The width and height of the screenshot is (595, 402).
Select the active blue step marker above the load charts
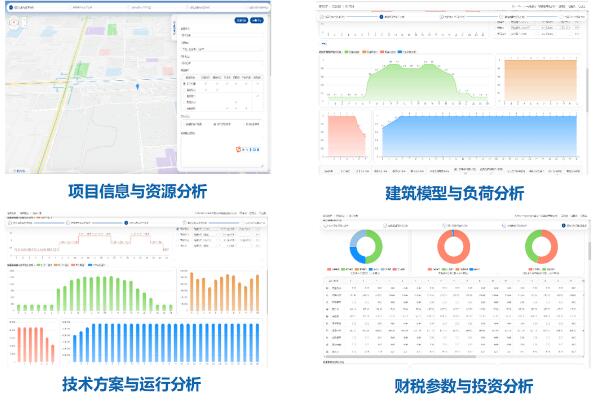[381, 17]
